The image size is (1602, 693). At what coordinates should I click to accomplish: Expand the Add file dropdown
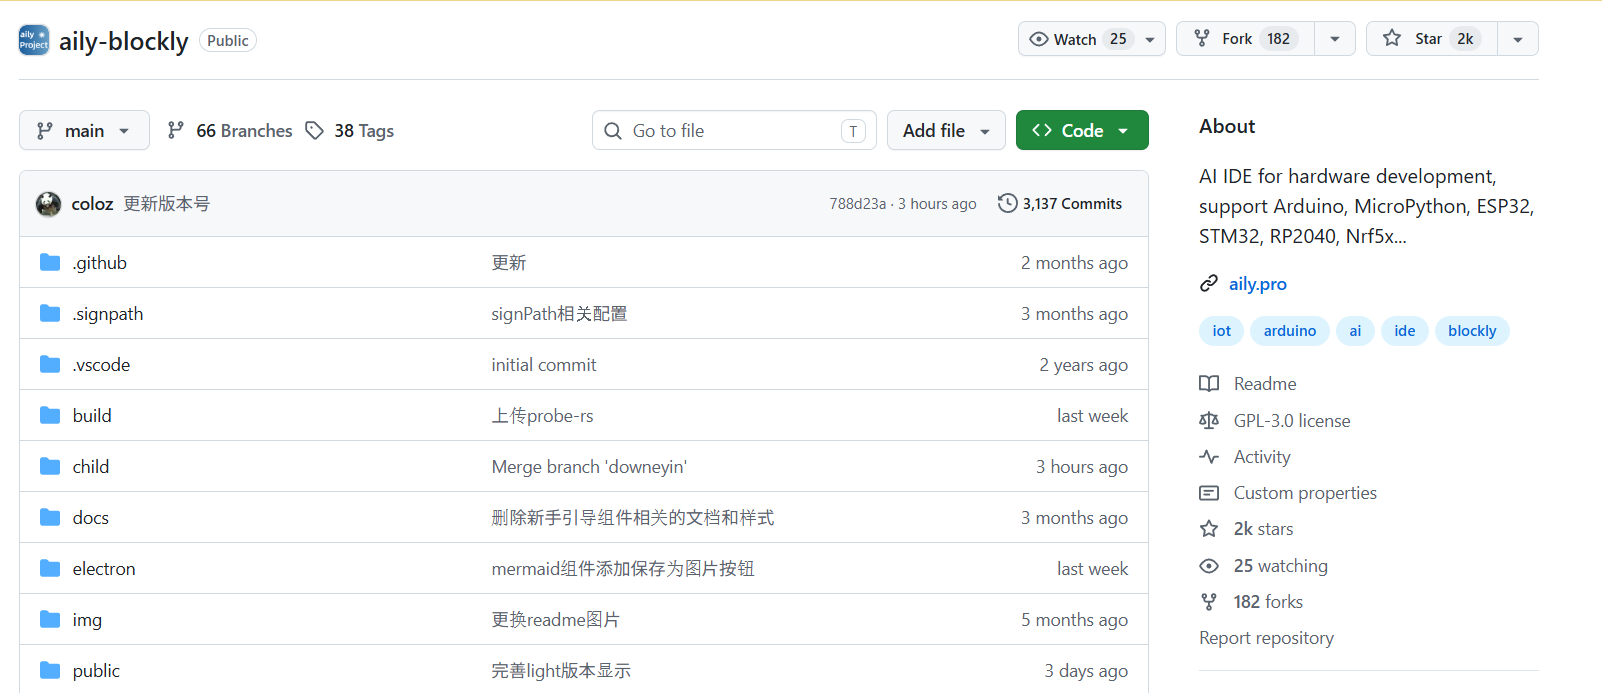946,130
